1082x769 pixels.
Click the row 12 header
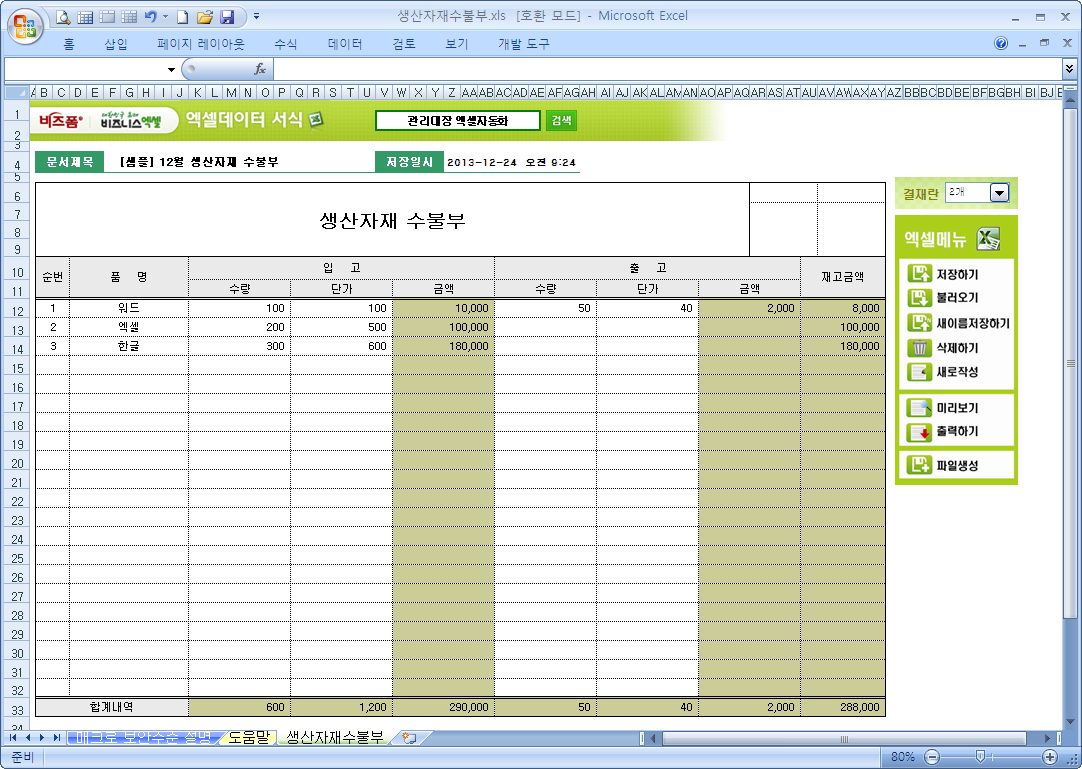pos(17,311)
